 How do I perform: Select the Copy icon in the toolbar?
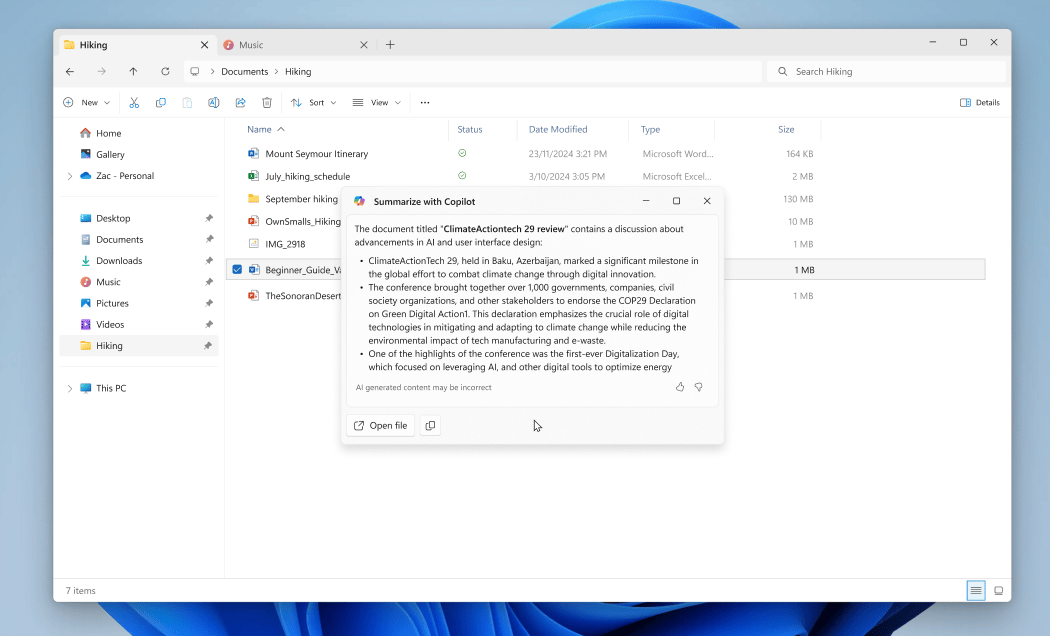click(x=160, y=102)
